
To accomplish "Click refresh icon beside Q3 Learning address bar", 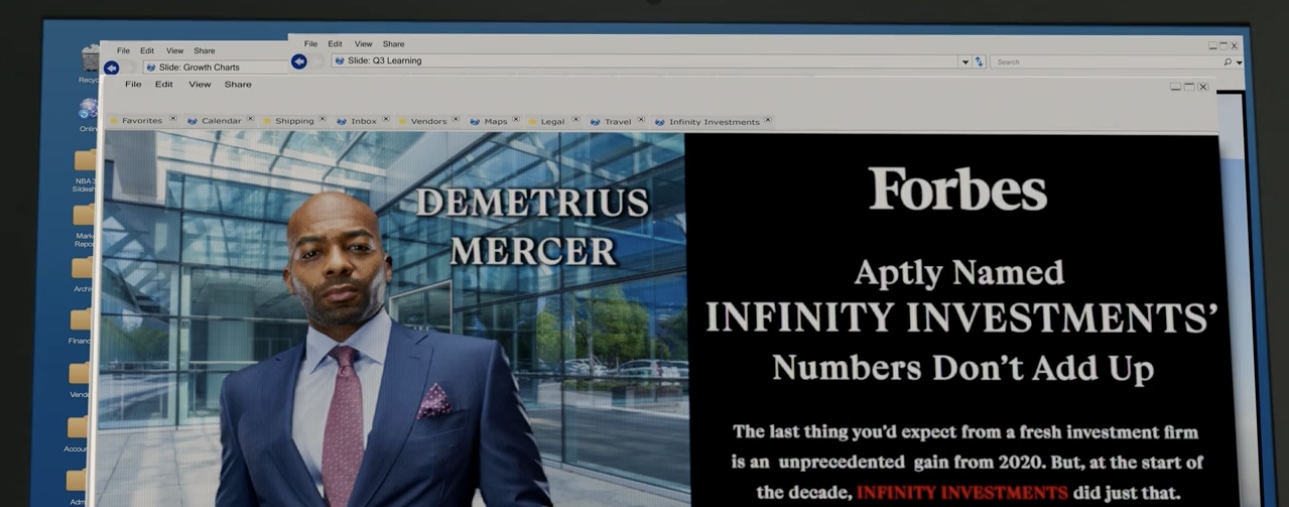I will (979, 62).
